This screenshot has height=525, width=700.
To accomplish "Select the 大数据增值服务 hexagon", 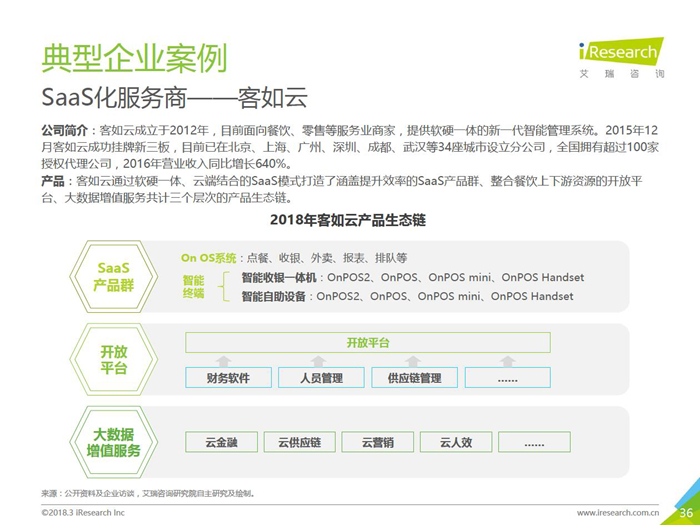I will click(113, 442).
